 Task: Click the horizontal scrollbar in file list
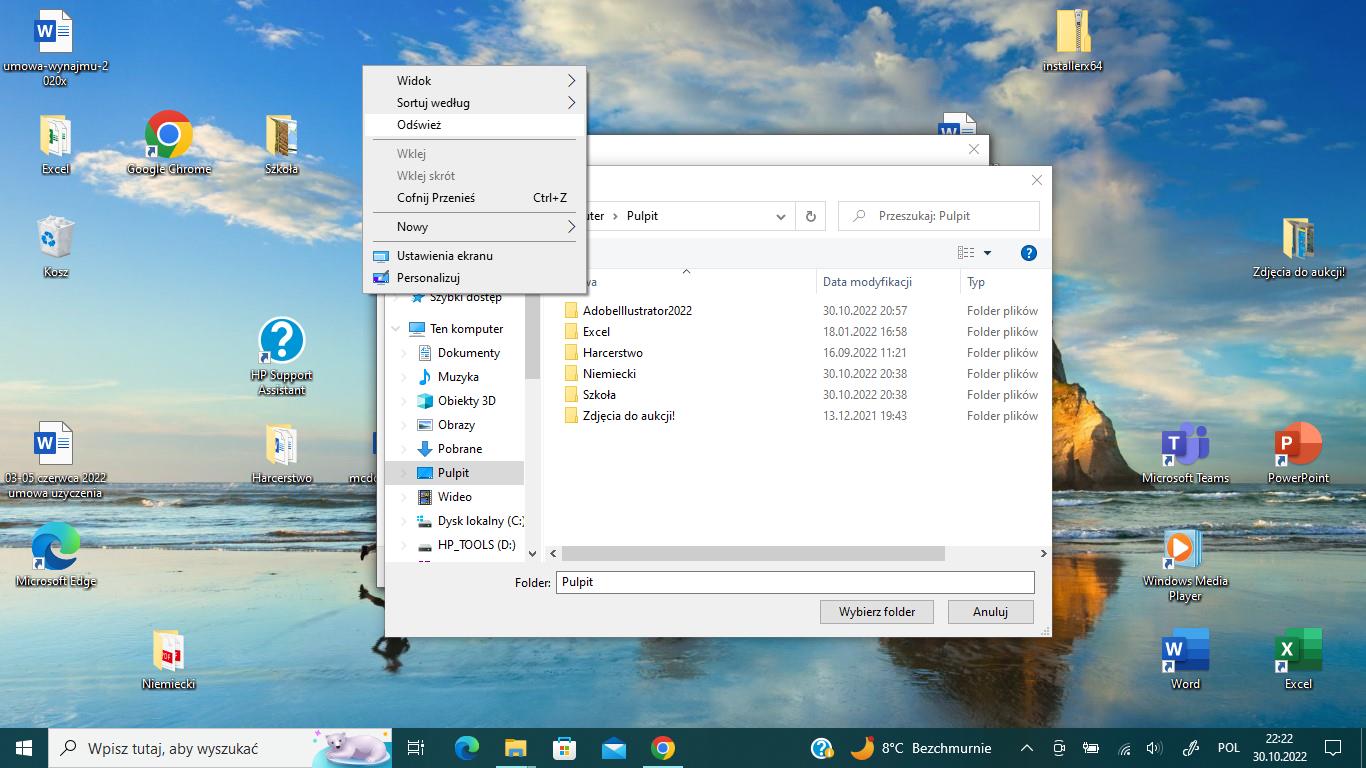click(x=753, y=553)
